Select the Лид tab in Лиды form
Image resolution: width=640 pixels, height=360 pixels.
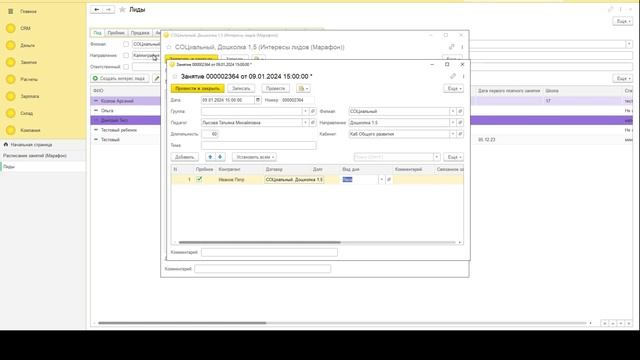tap(97, 33)
